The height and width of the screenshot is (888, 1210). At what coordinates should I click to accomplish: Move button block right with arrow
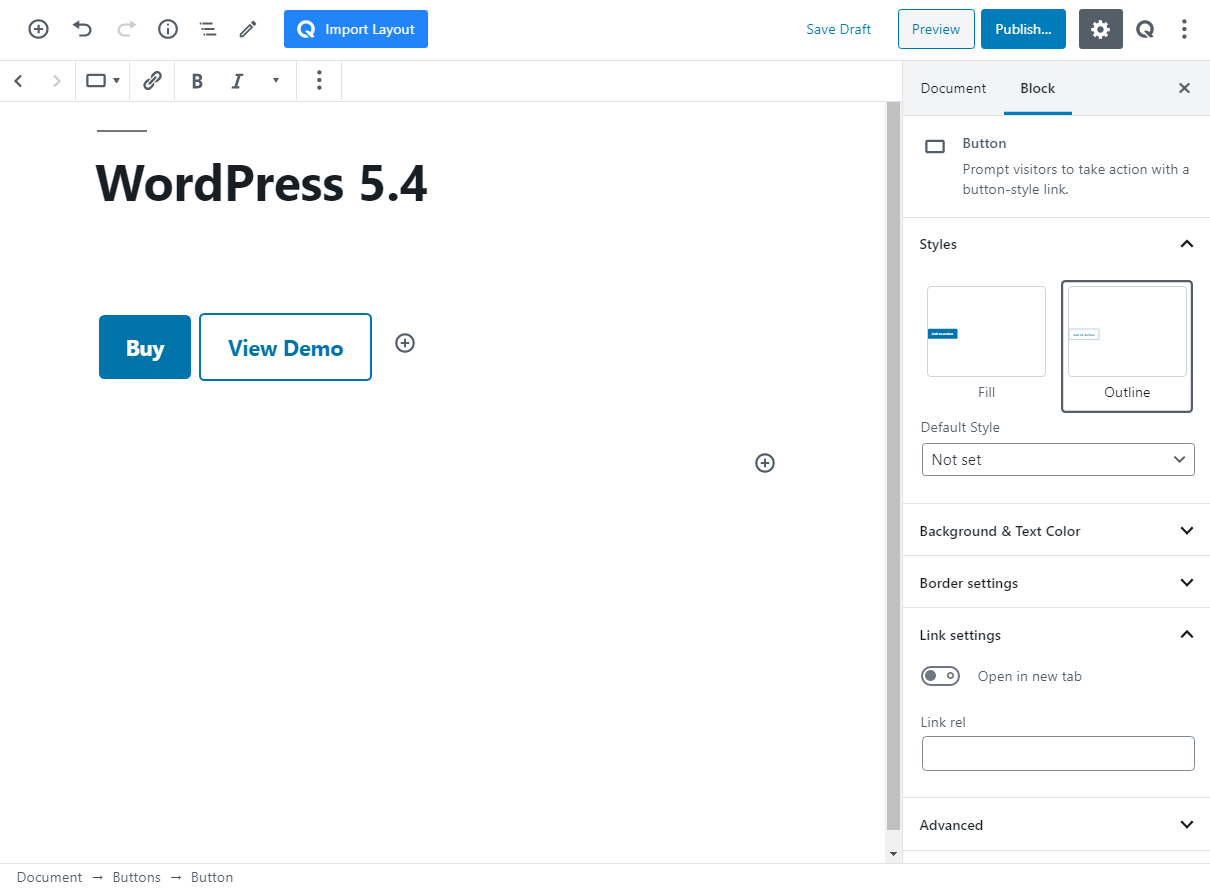[x=56, y=81]
